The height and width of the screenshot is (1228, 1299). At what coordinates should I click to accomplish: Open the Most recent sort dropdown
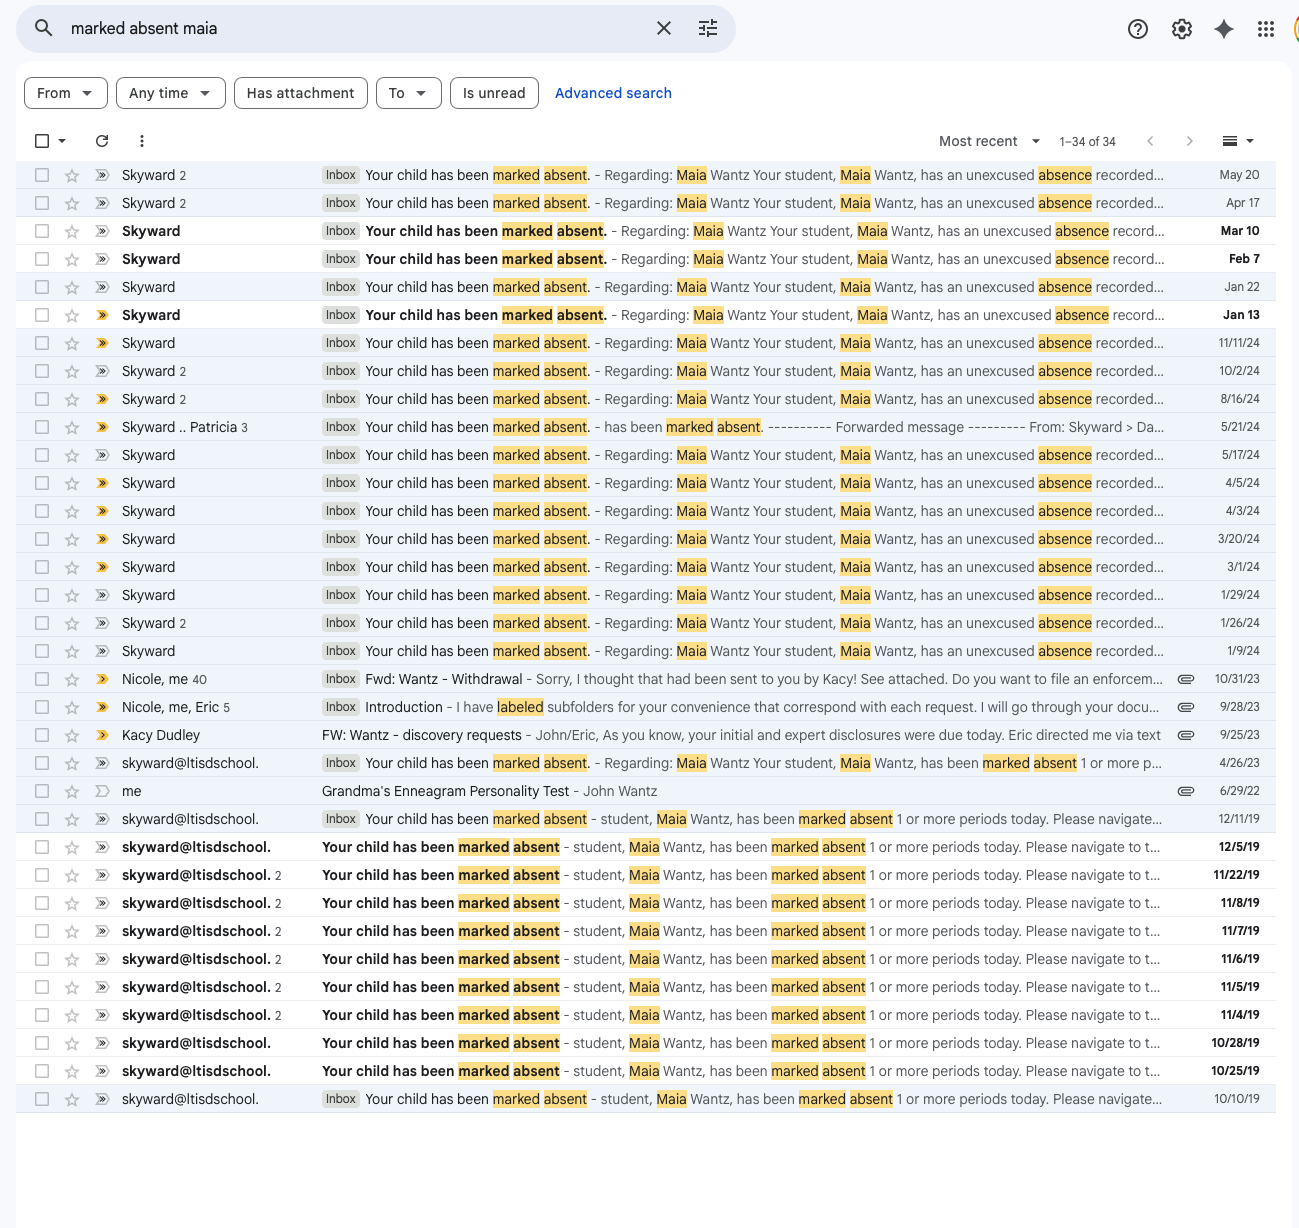click(x=989, y=141)
